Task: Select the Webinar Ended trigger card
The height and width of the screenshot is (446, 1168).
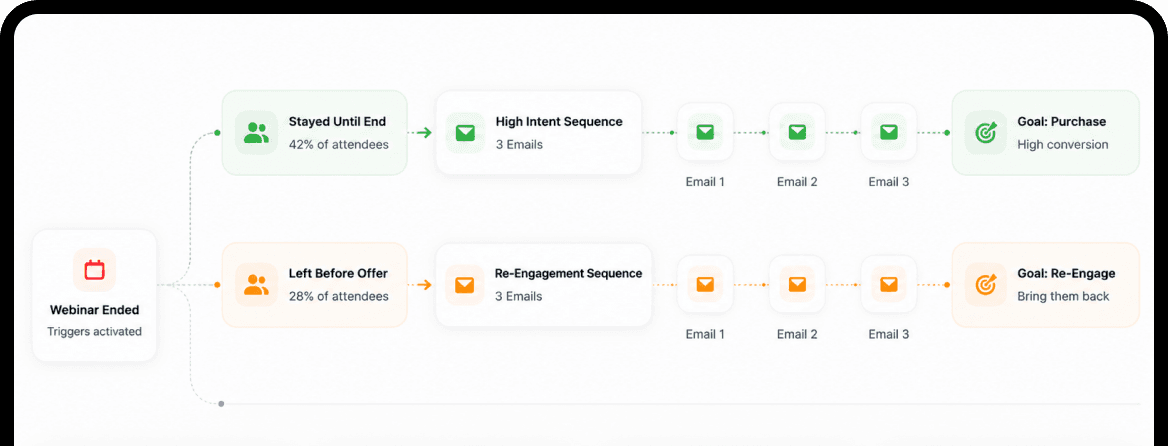Action: point(95,296)
